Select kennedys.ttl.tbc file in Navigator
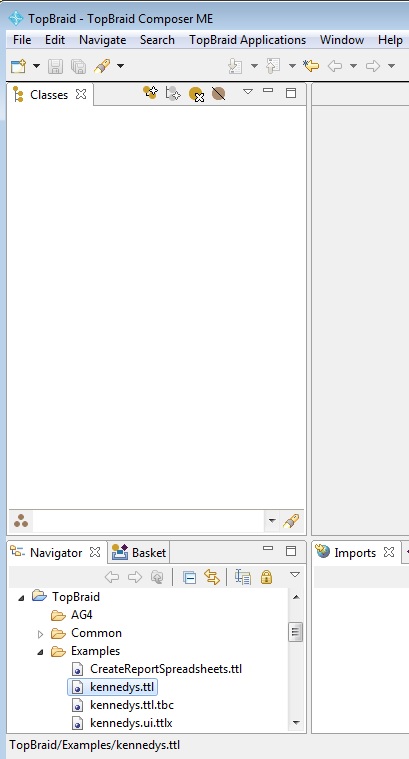Screen dimensions: 409x759 click(132, 705)
